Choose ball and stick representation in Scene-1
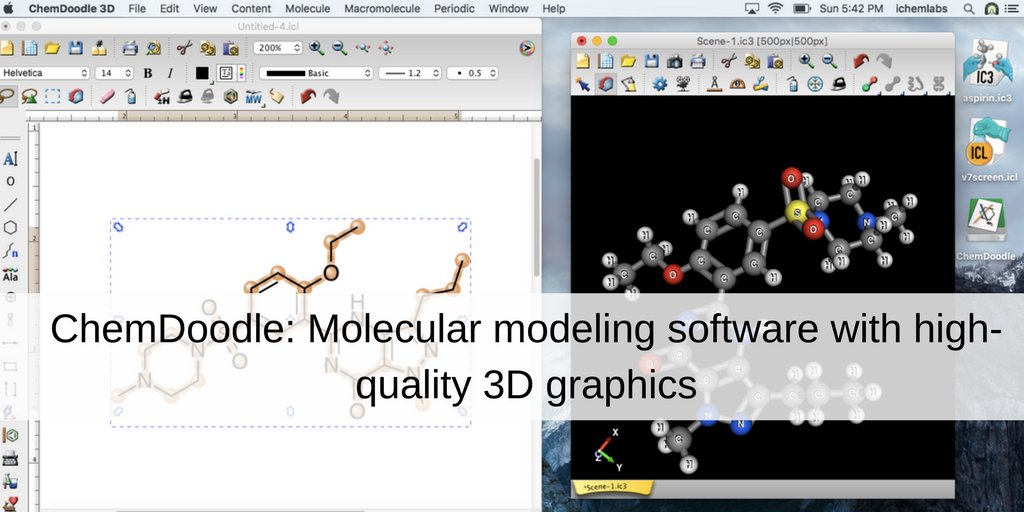Viewport: 1024px width, 512px height. [869, 84]
